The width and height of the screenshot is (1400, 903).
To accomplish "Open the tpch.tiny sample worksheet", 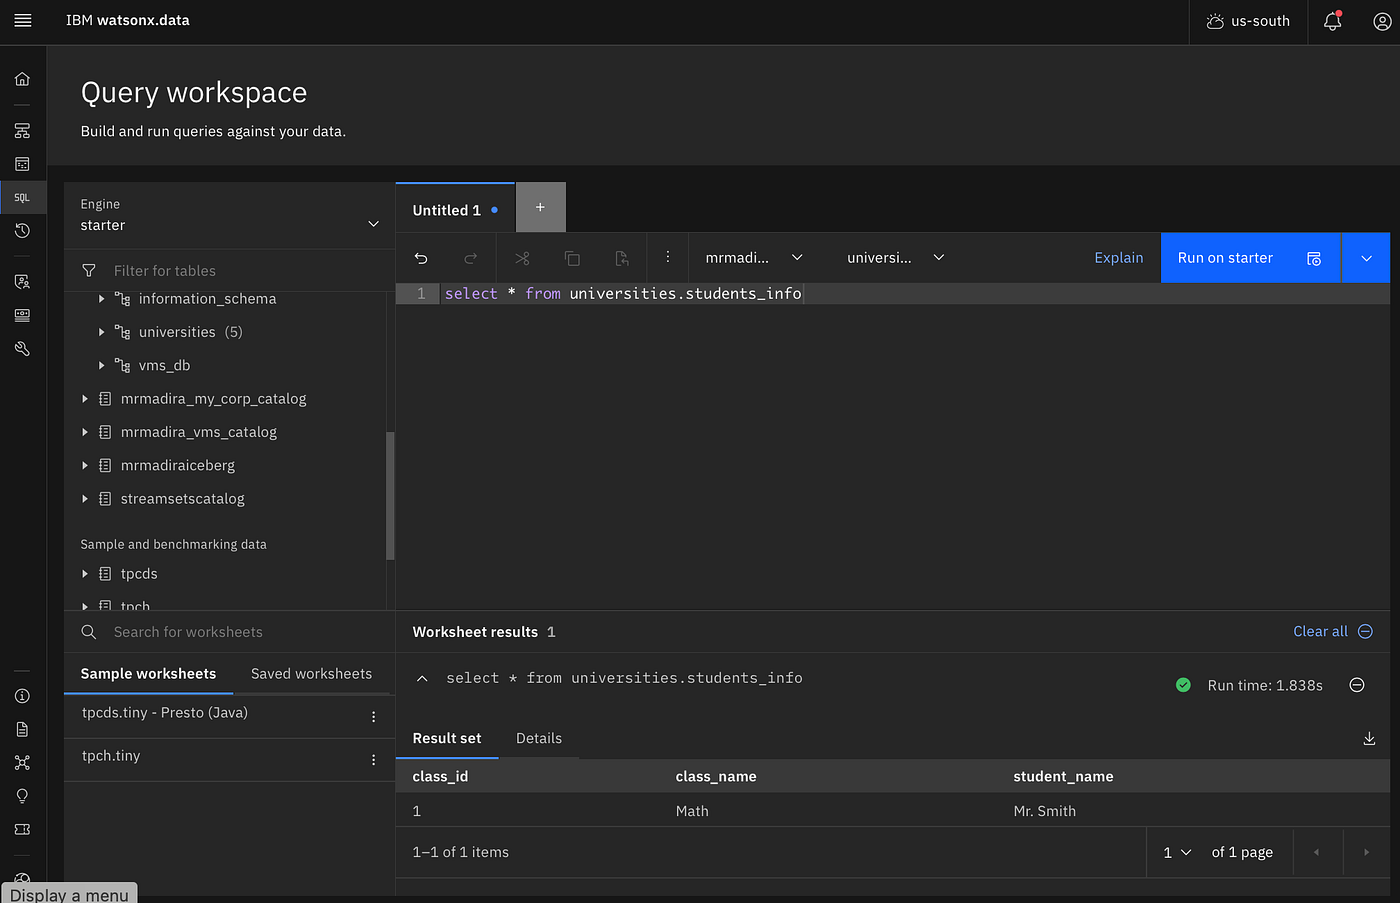I will [x=111, y=756].
